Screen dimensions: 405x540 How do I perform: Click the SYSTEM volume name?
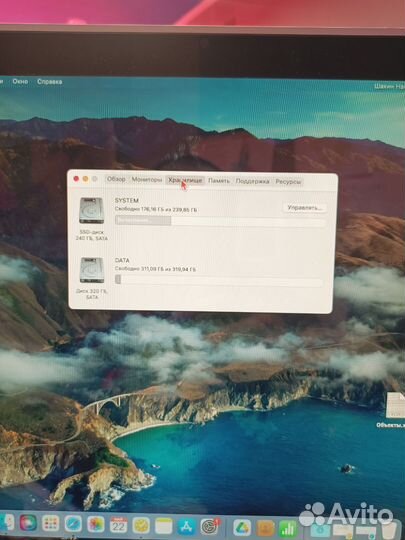point(126,200)
